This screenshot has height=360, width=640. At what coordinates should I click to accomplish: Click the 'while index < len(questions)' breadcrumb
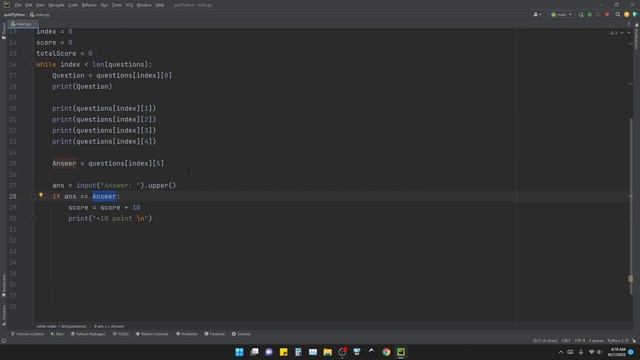(x=61, y=326)
